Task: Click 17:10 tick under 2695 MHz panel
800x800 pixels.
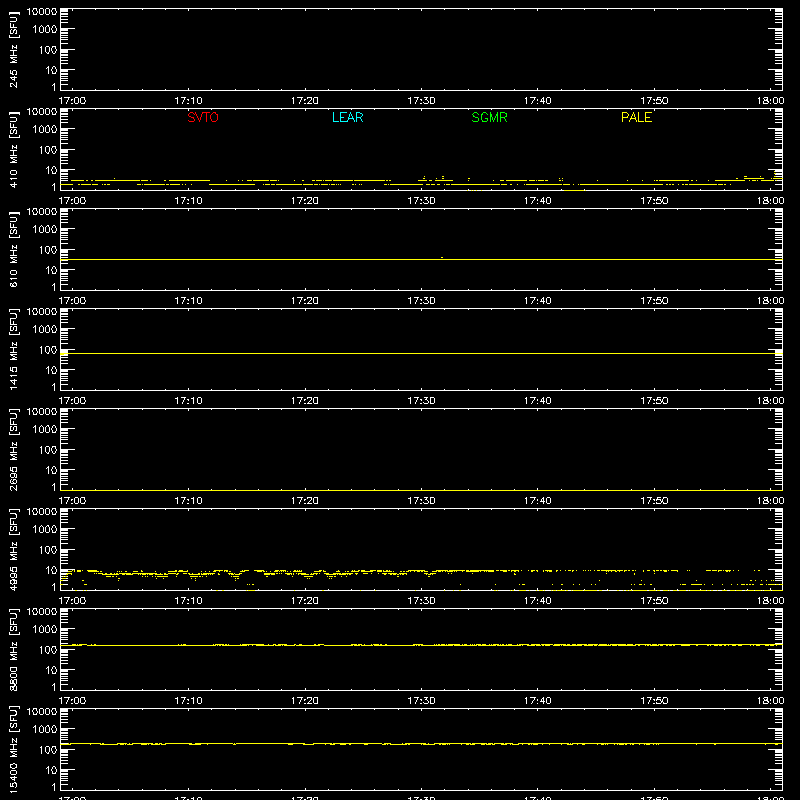Action: pos(188,501)
